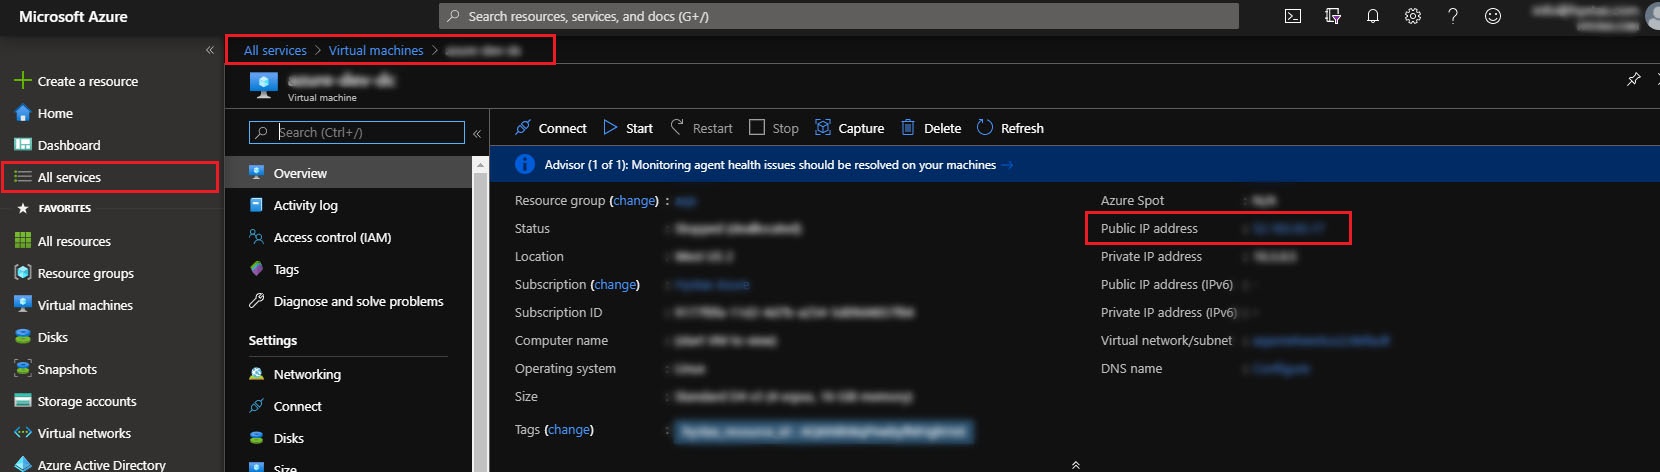This screenshot has width=1660, height=472.
Task: Click the Azure search bar
Action: [x=839, y=16]
